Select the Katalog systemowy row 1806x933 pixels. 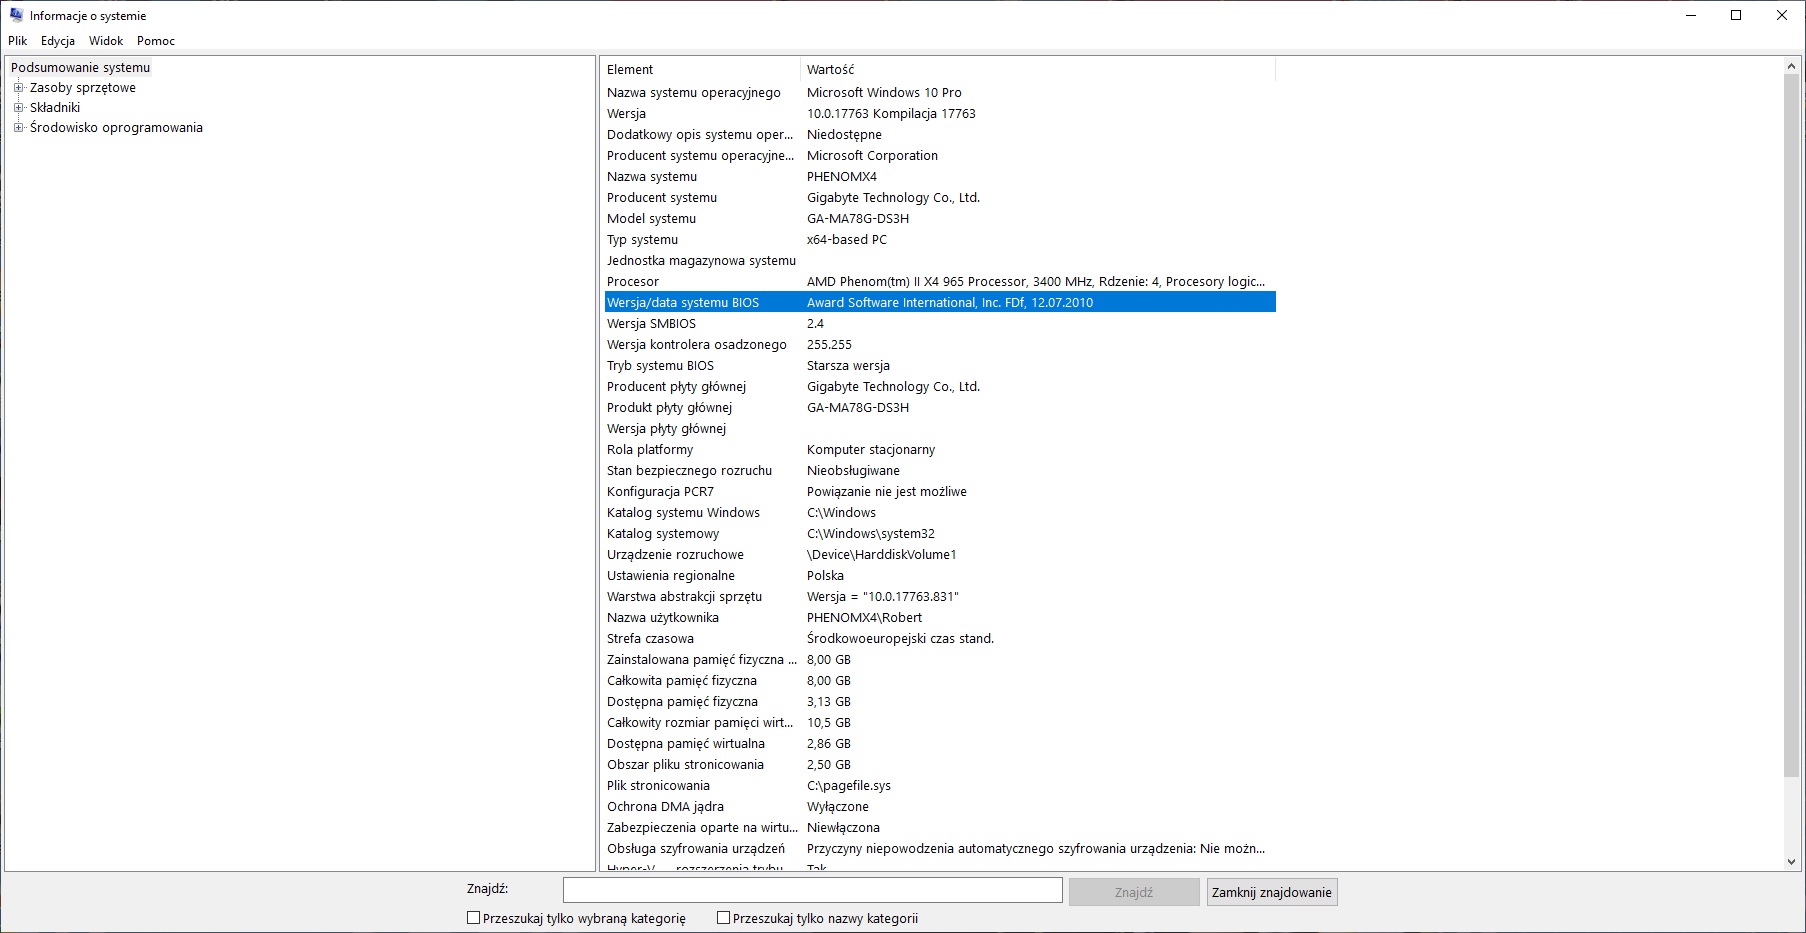[x=940, y=534]
